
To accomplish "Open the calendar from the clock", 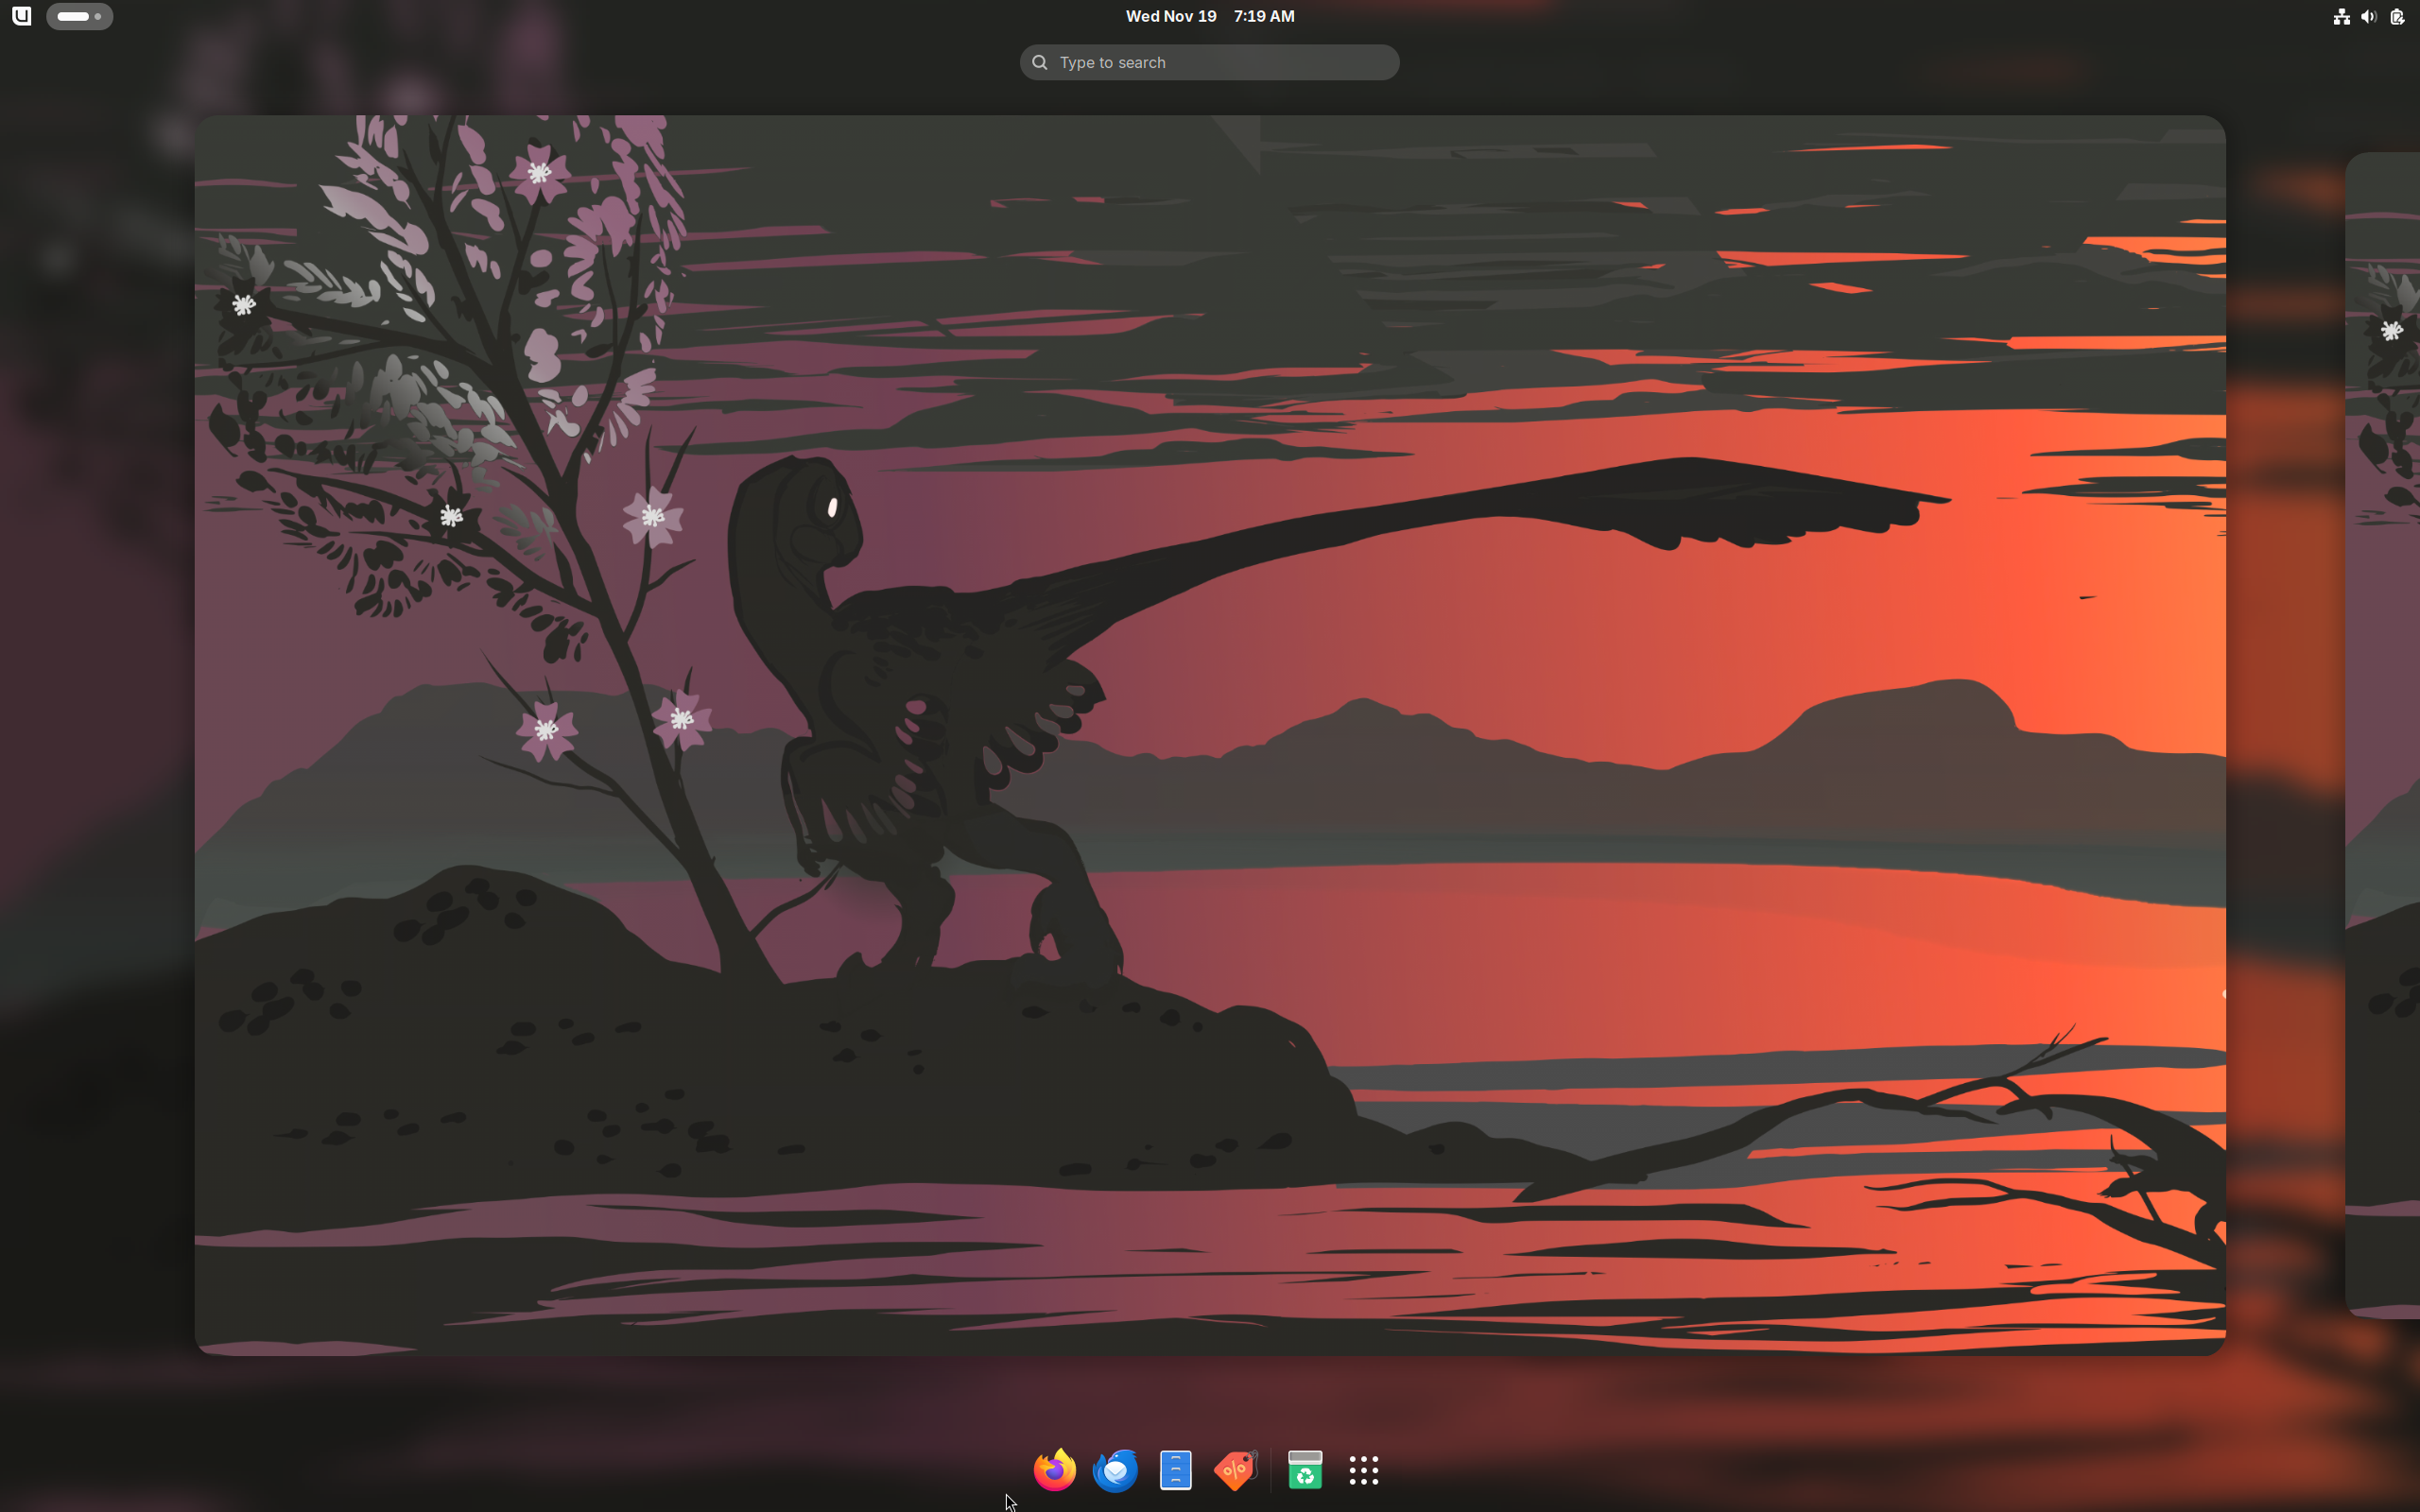I will pos(1210,16).
